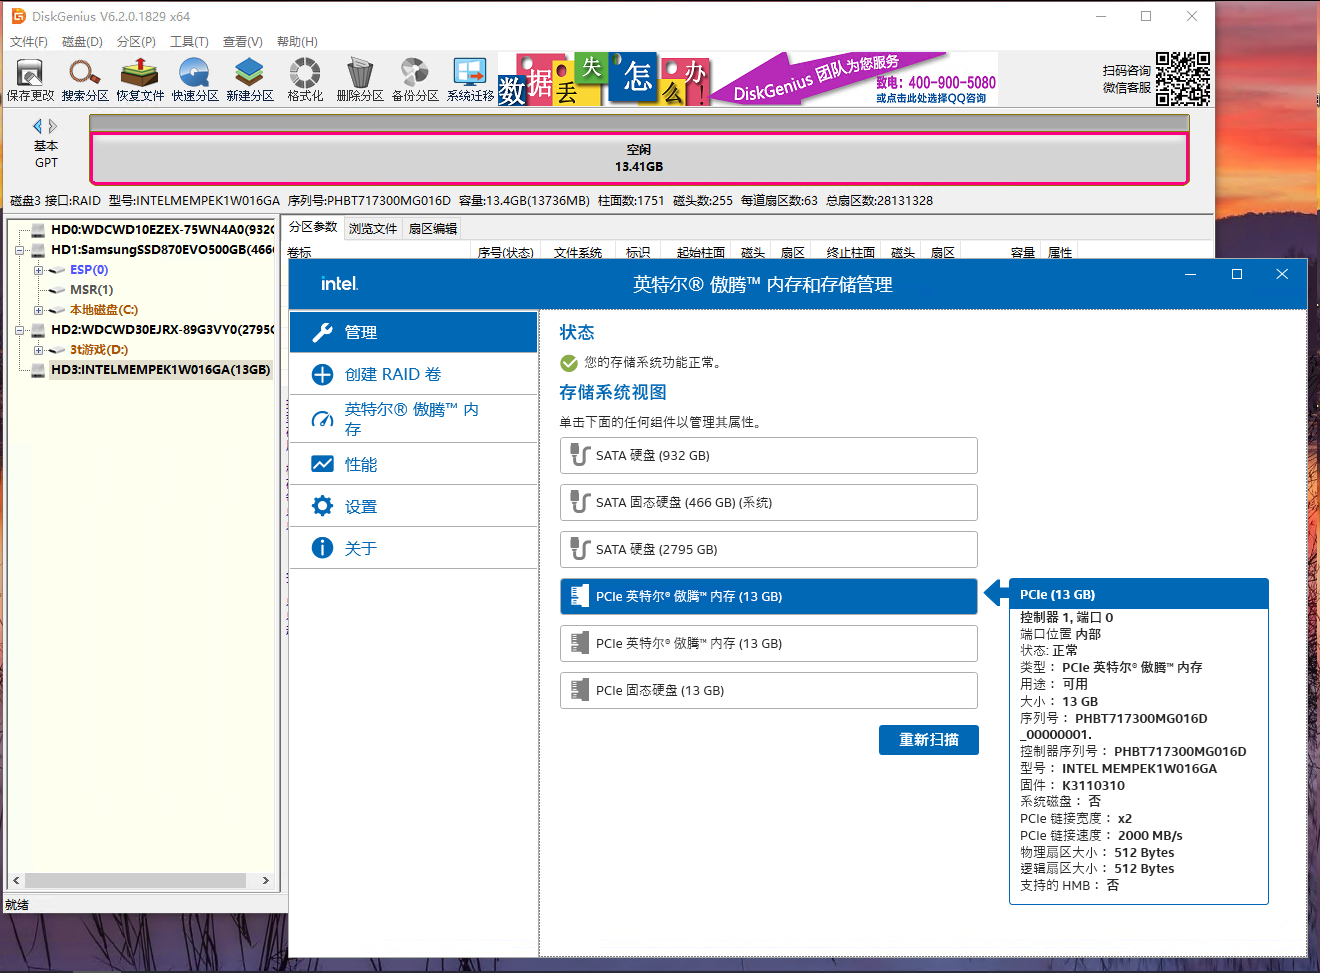Launch the 恢复文件 recover files tool

[x=140, y=79]
